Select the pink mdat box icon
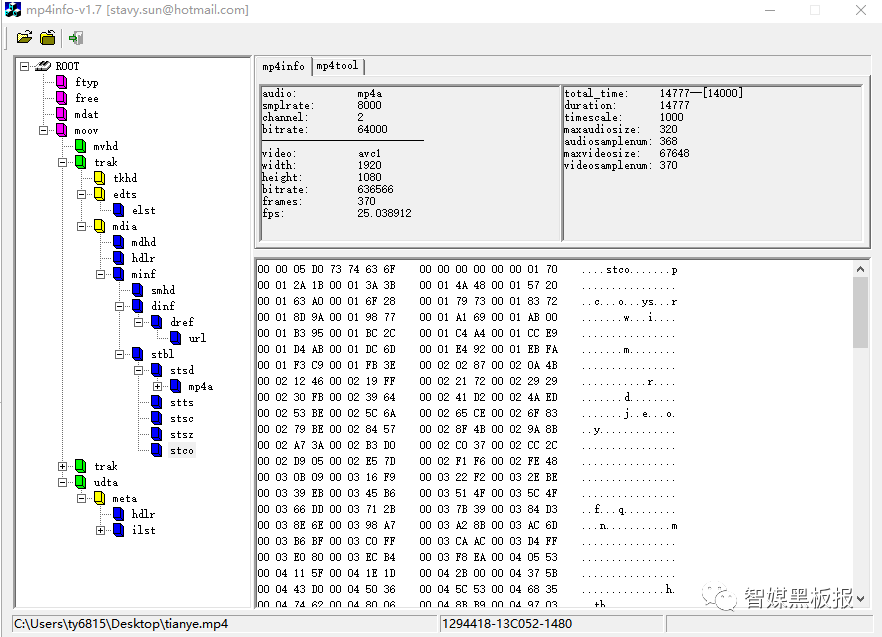The width and height of the screenshot is (882, 637). (62, 114)
